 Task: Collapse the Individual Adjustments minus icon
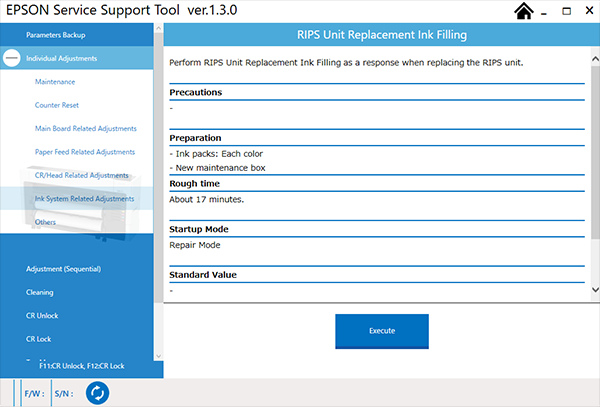tap(11, 58)
